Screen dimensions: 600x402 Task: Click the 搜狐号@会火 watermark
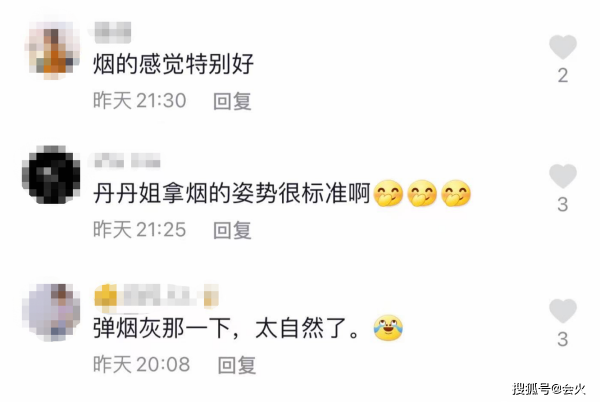point(549,389)
